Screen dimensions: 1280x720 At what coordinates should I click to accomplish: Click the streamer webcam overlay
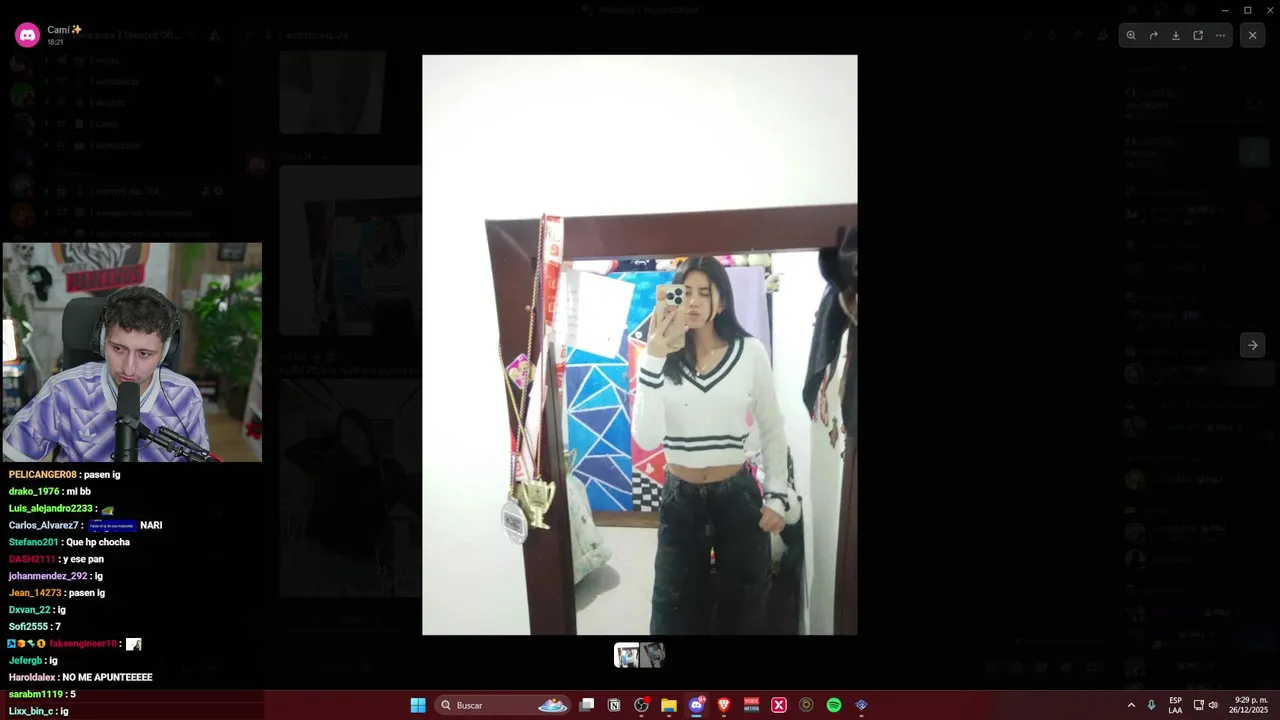[x=132, y=352]
